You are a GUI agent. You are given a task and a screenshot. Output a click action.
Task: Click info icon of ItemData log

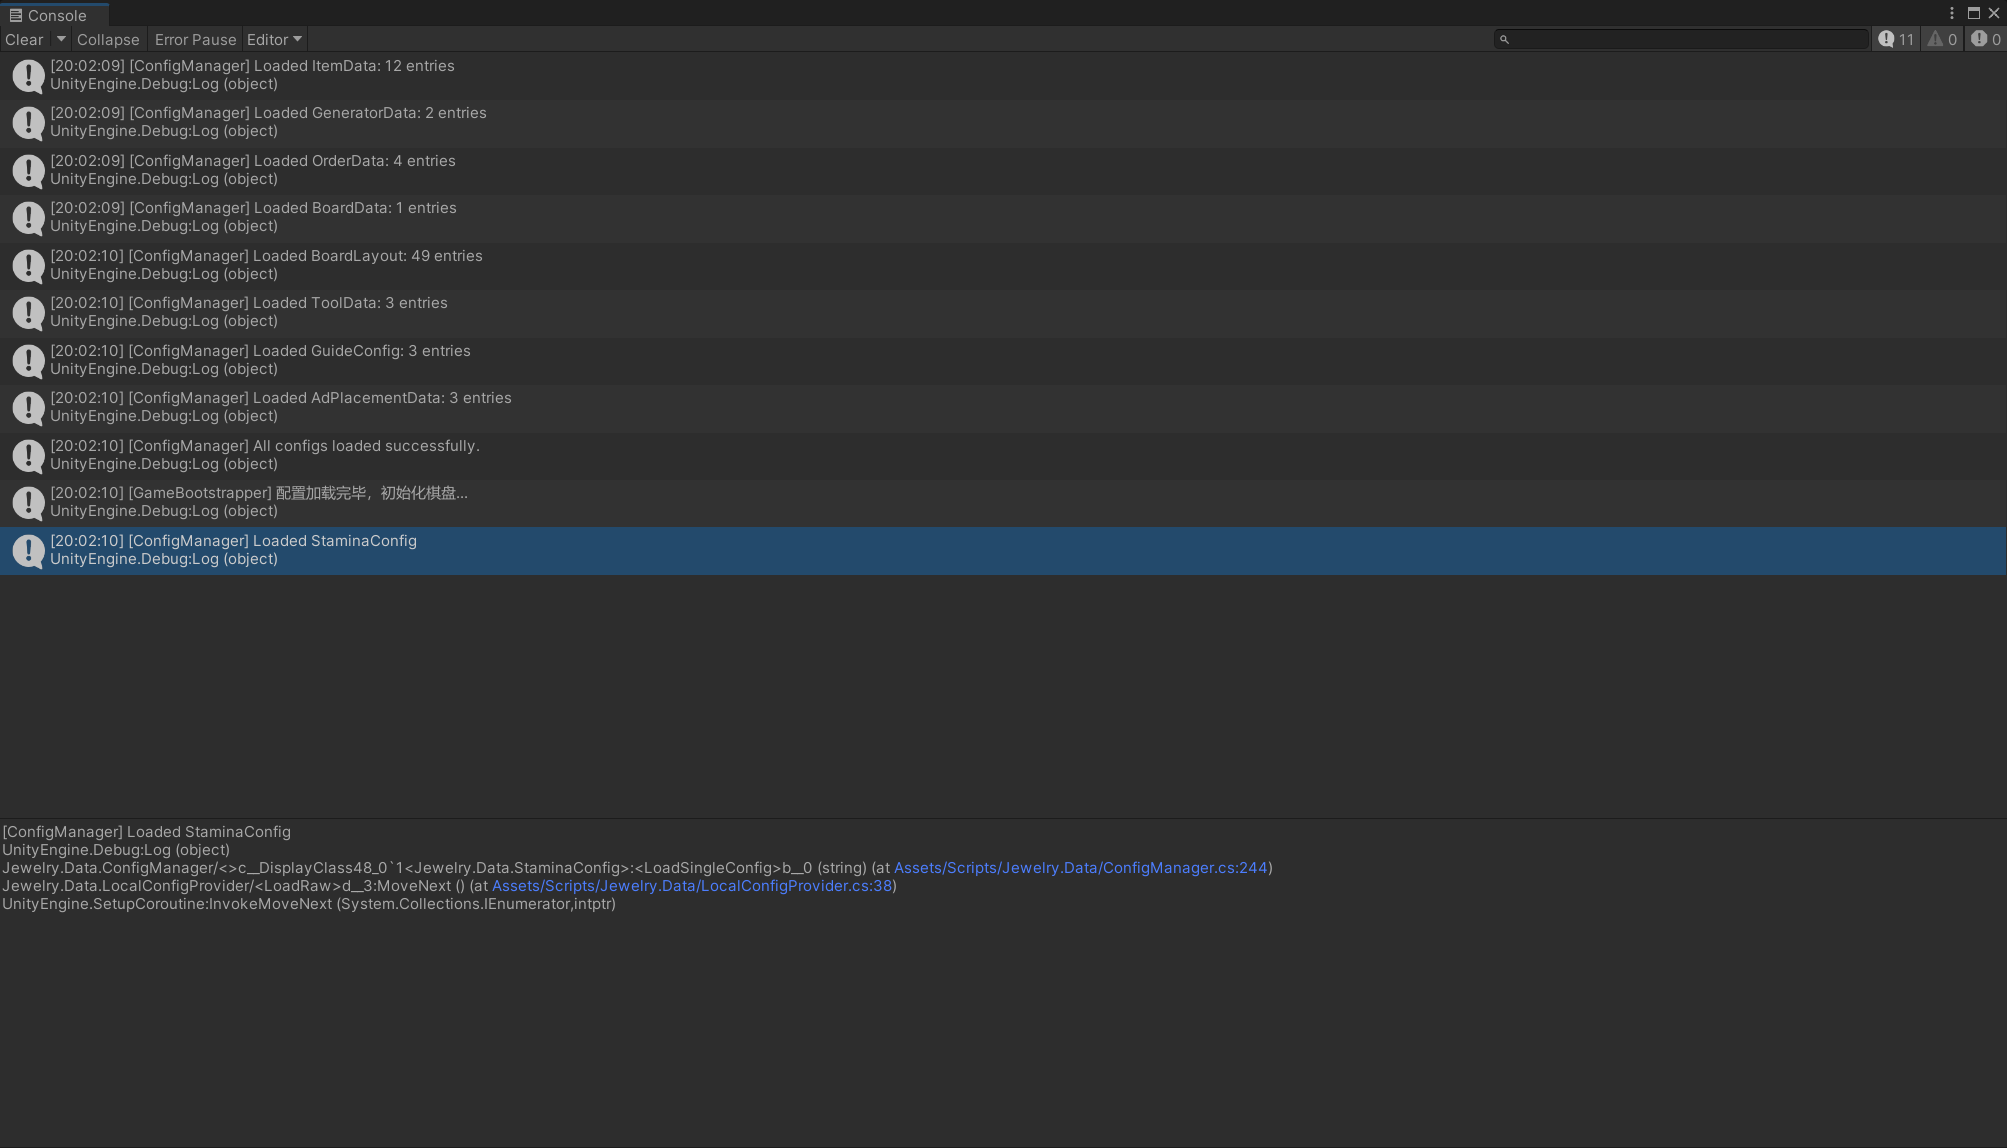28,75
